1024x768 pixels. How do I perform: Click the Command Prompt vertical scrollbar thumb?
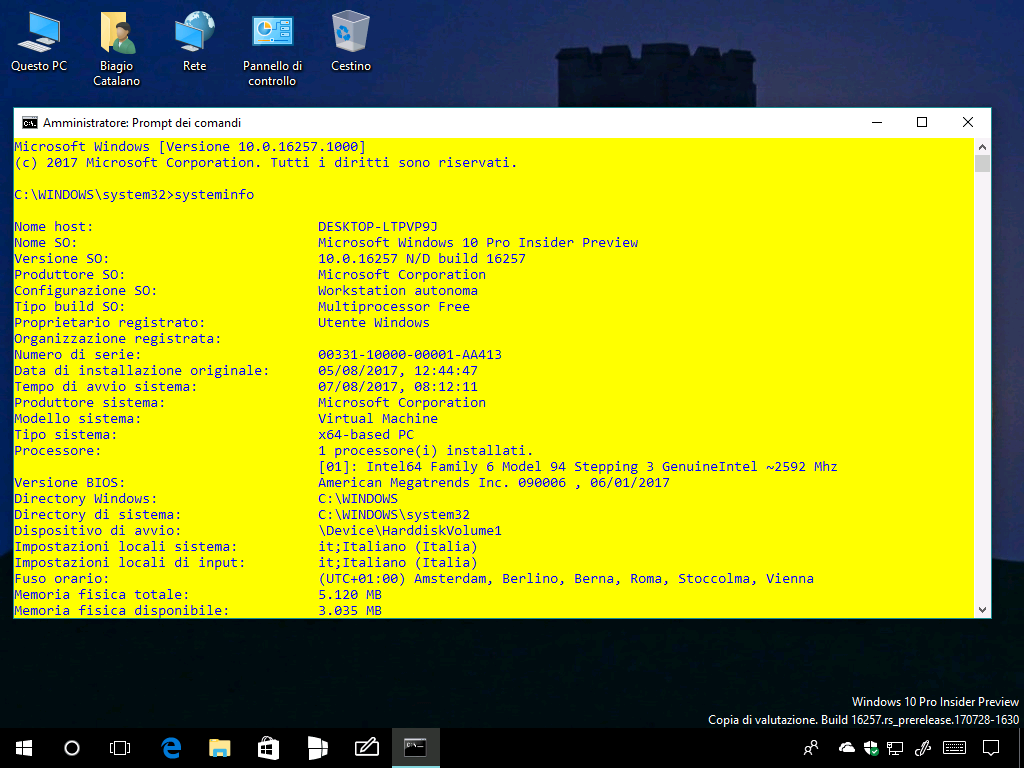[982, 163]
